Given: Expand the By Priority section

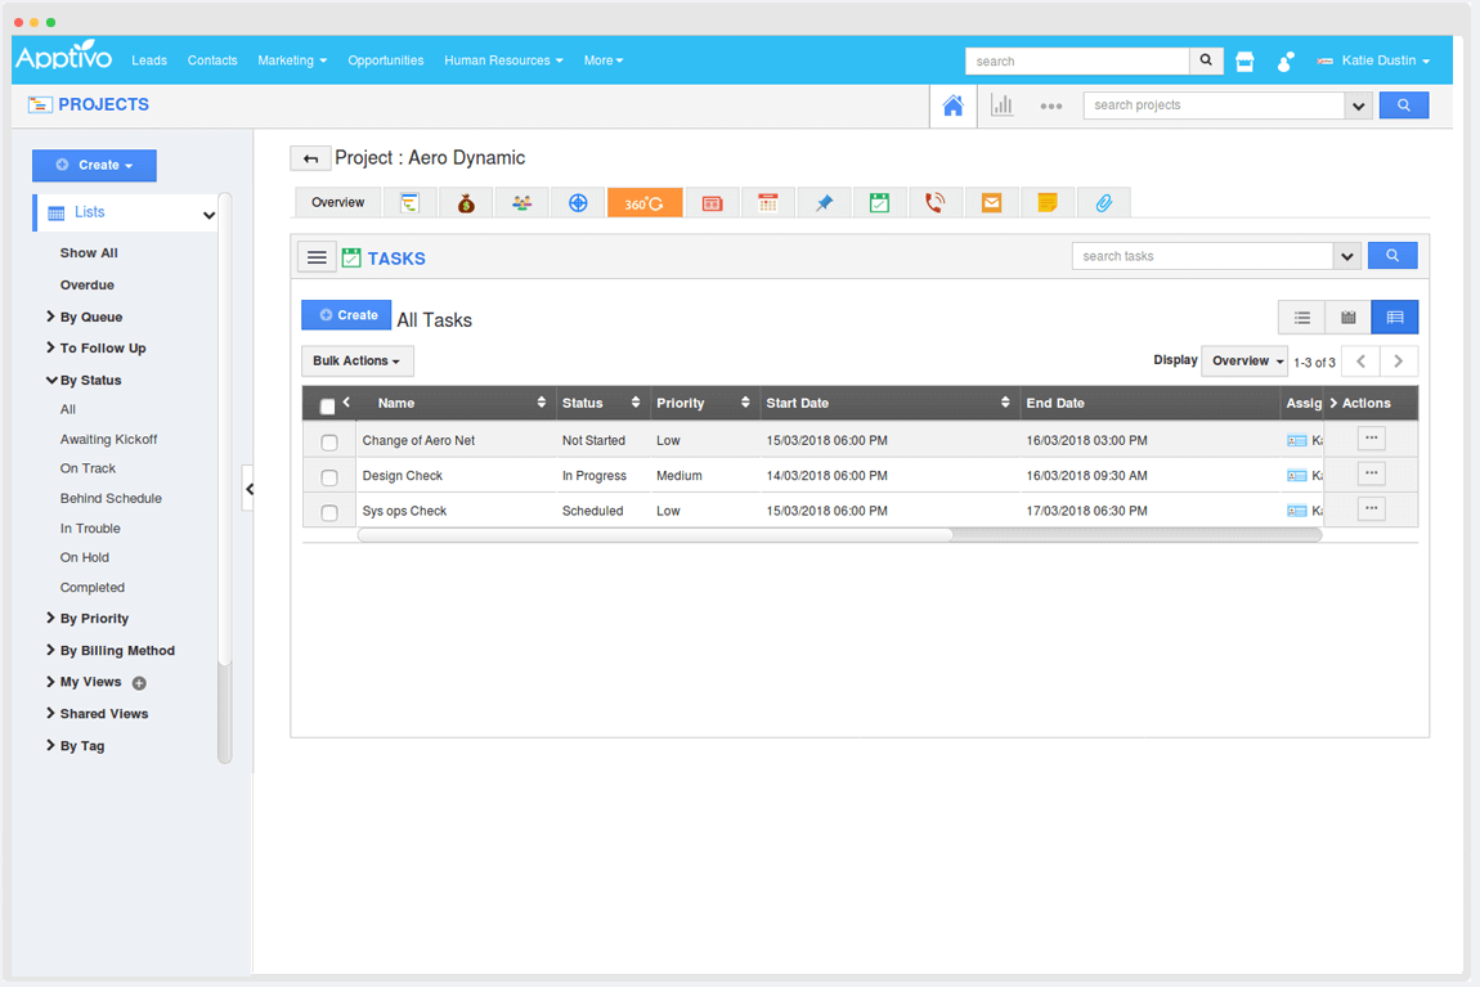Looking at the screenshot, I should (x=94, y=618).
